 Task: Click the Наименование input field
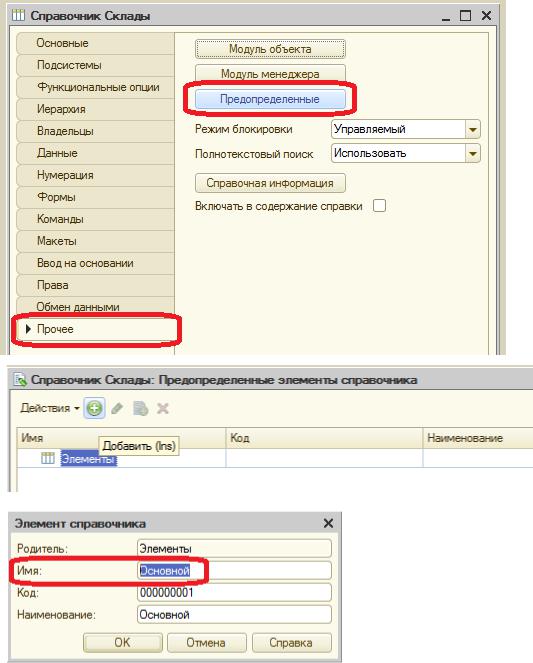click(x=235, y=615)
